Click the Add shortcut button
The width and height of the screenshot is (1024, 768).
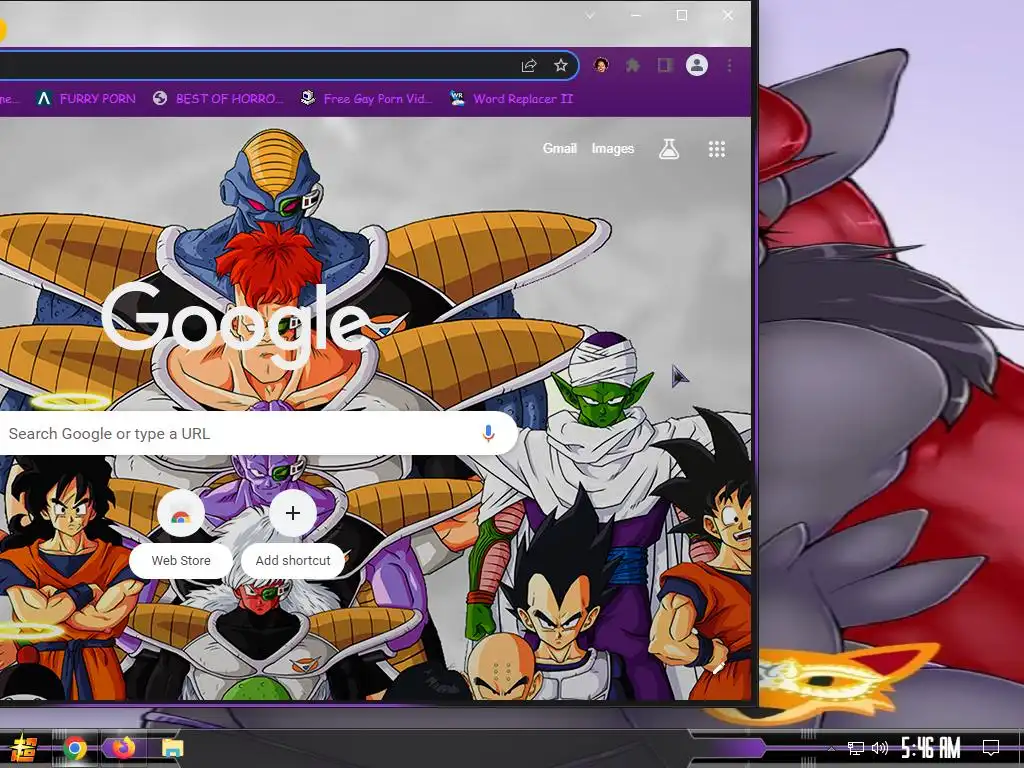(x=293, y=534)
